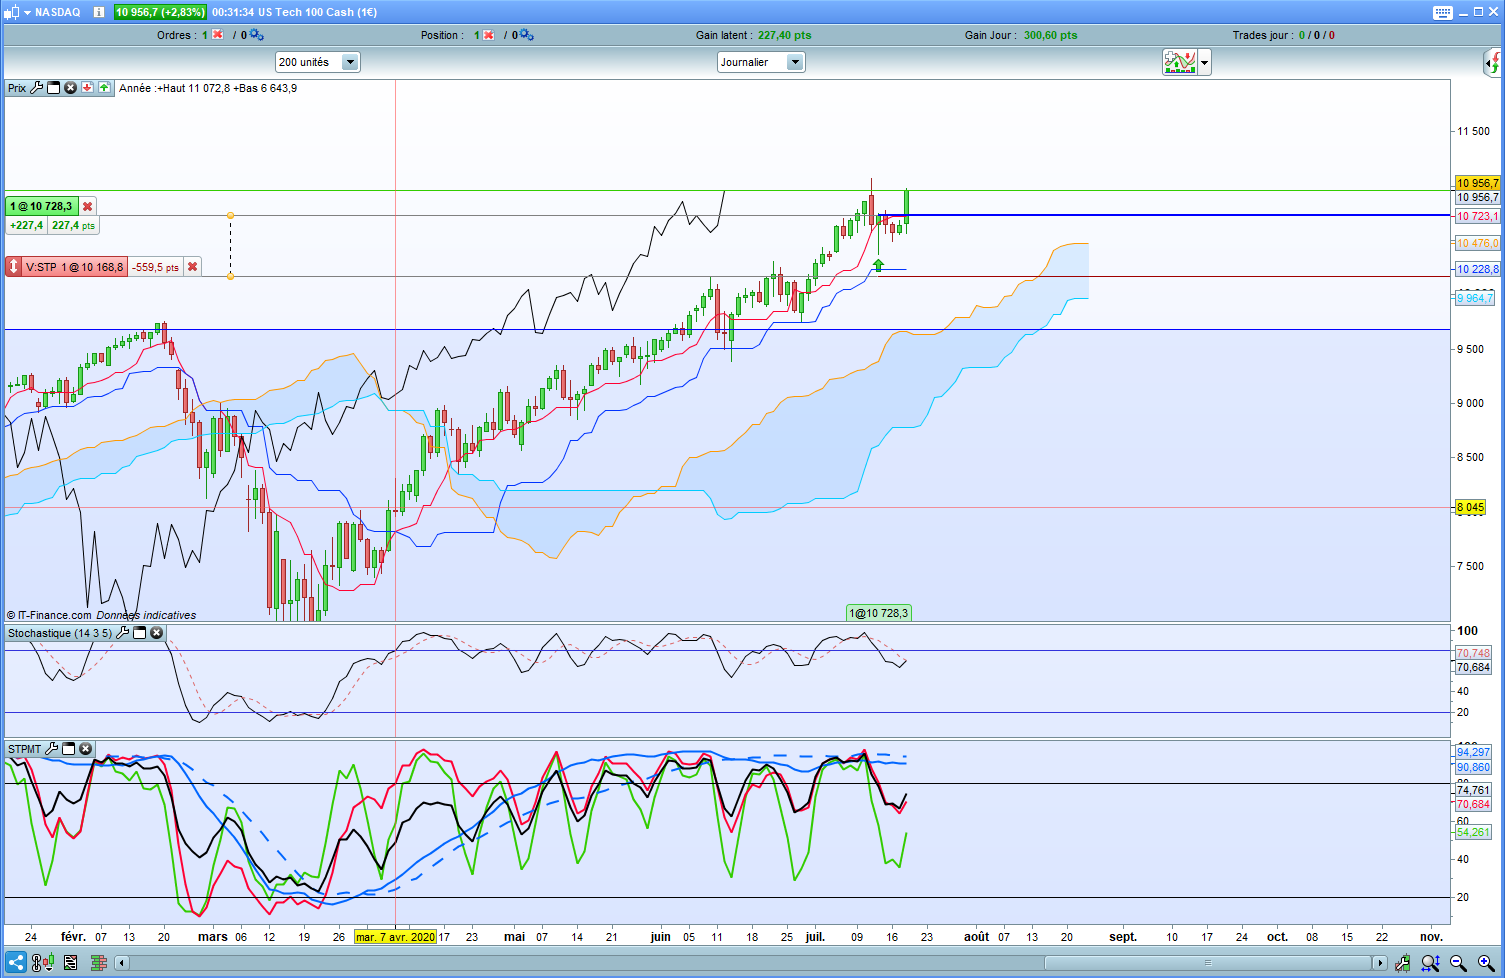This screenshot has height=978, width=1505.
Task: Open the instrument information icon next to NASDAQ
Action: click(x=98, y=12)
